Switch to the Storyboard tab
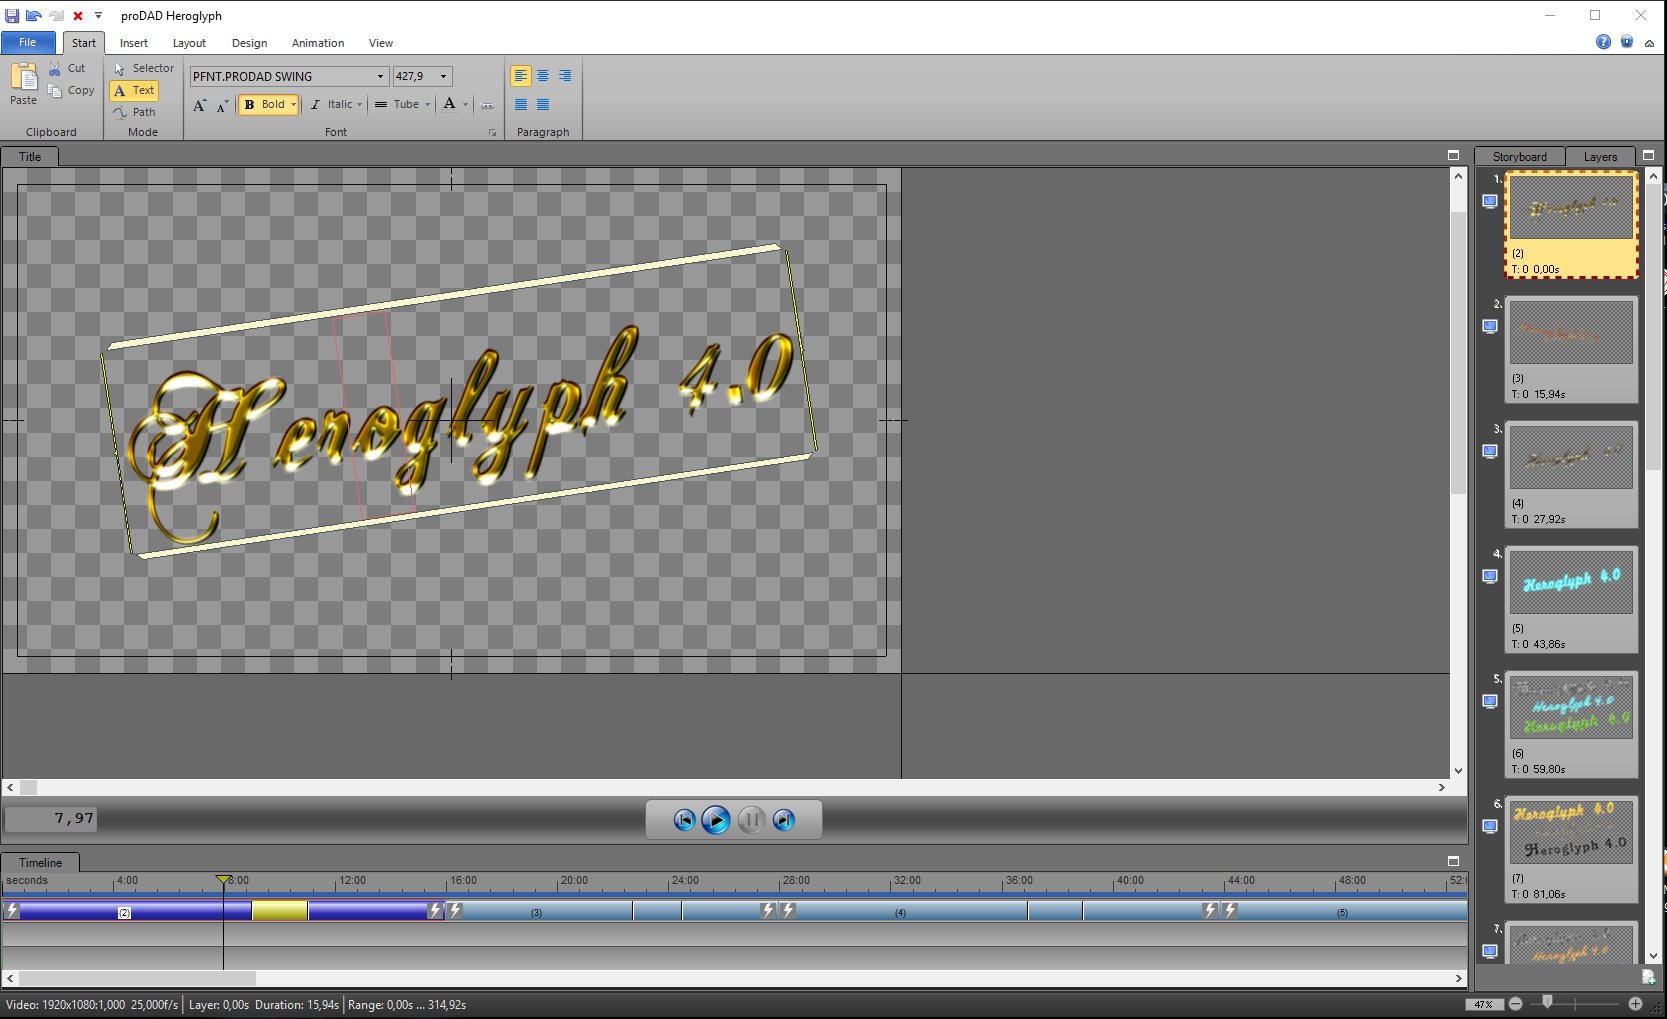 tap(1520, 157)
